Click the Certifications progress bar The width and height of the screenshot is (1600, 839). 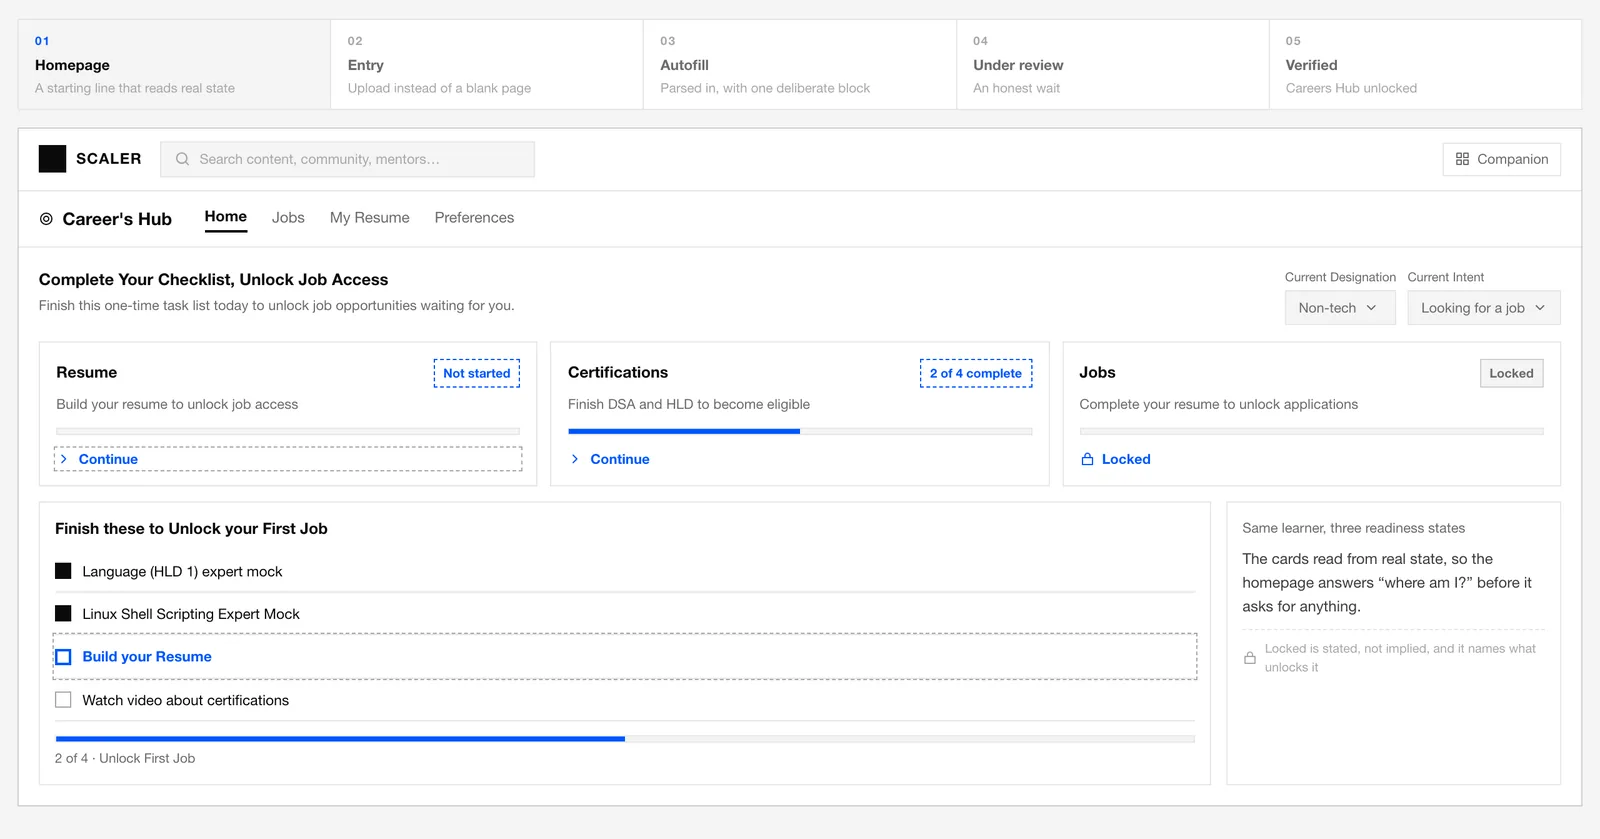pos(800,431)
